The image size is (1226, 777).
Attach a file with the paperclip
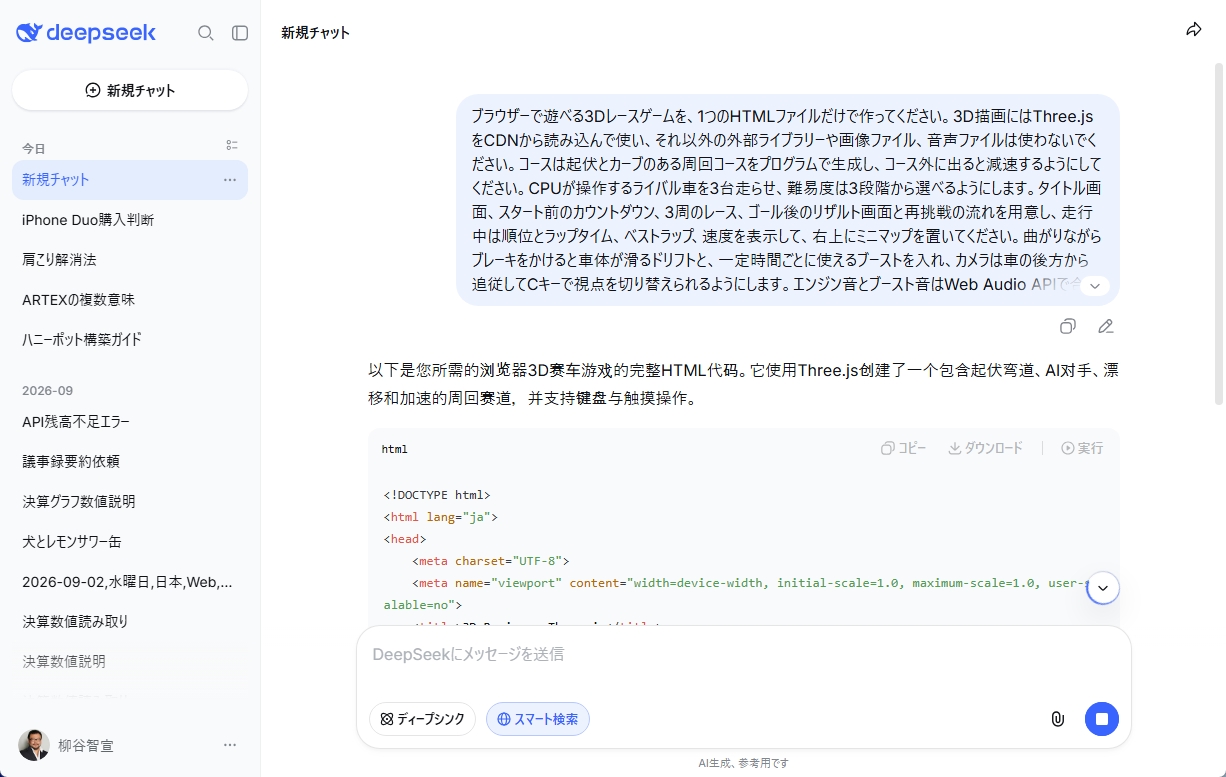[x=1057, y=719]
